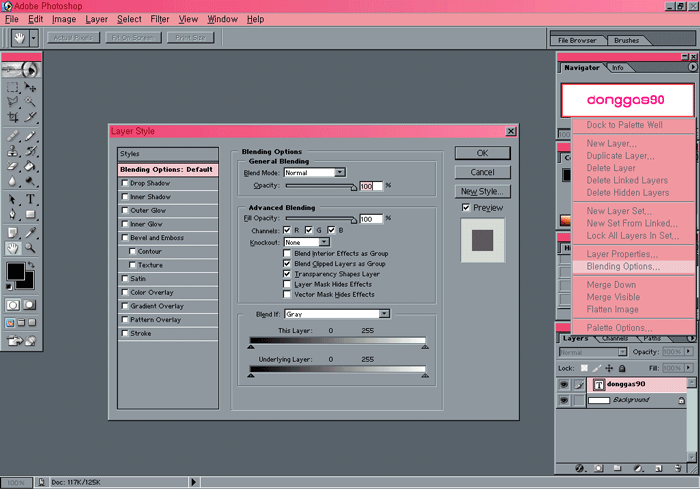Select the Type tool
700x489 pixels.
point(30,199)
